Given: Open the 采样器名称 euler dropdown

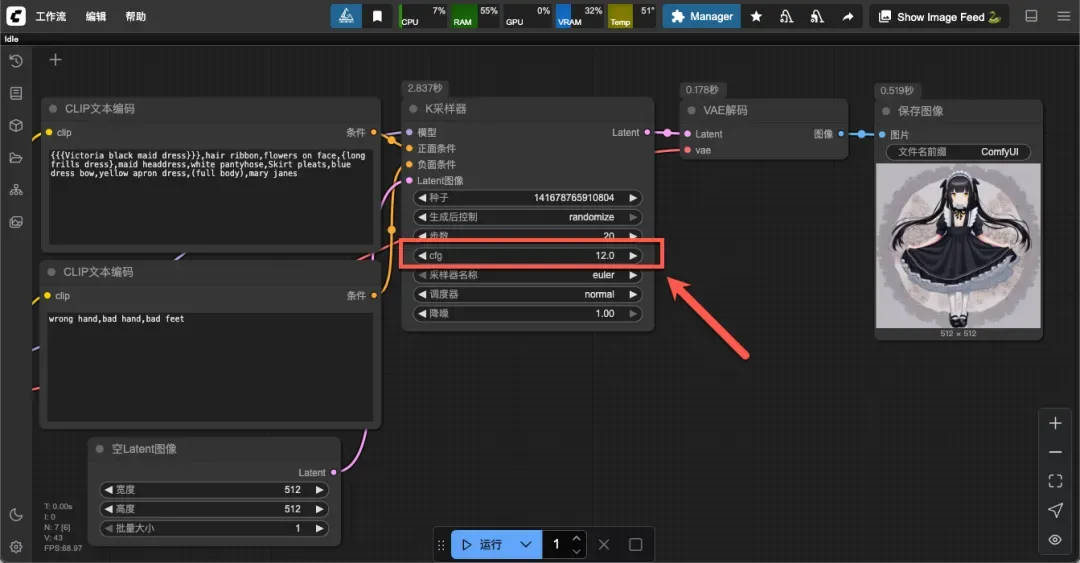Looking at the screenshot, I should coord(528,275).
